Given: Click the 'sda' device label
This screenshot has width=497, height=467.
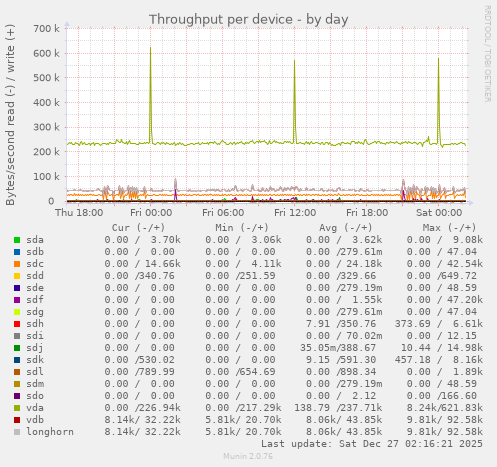Looking at the screenshot, I should (35, 240).
